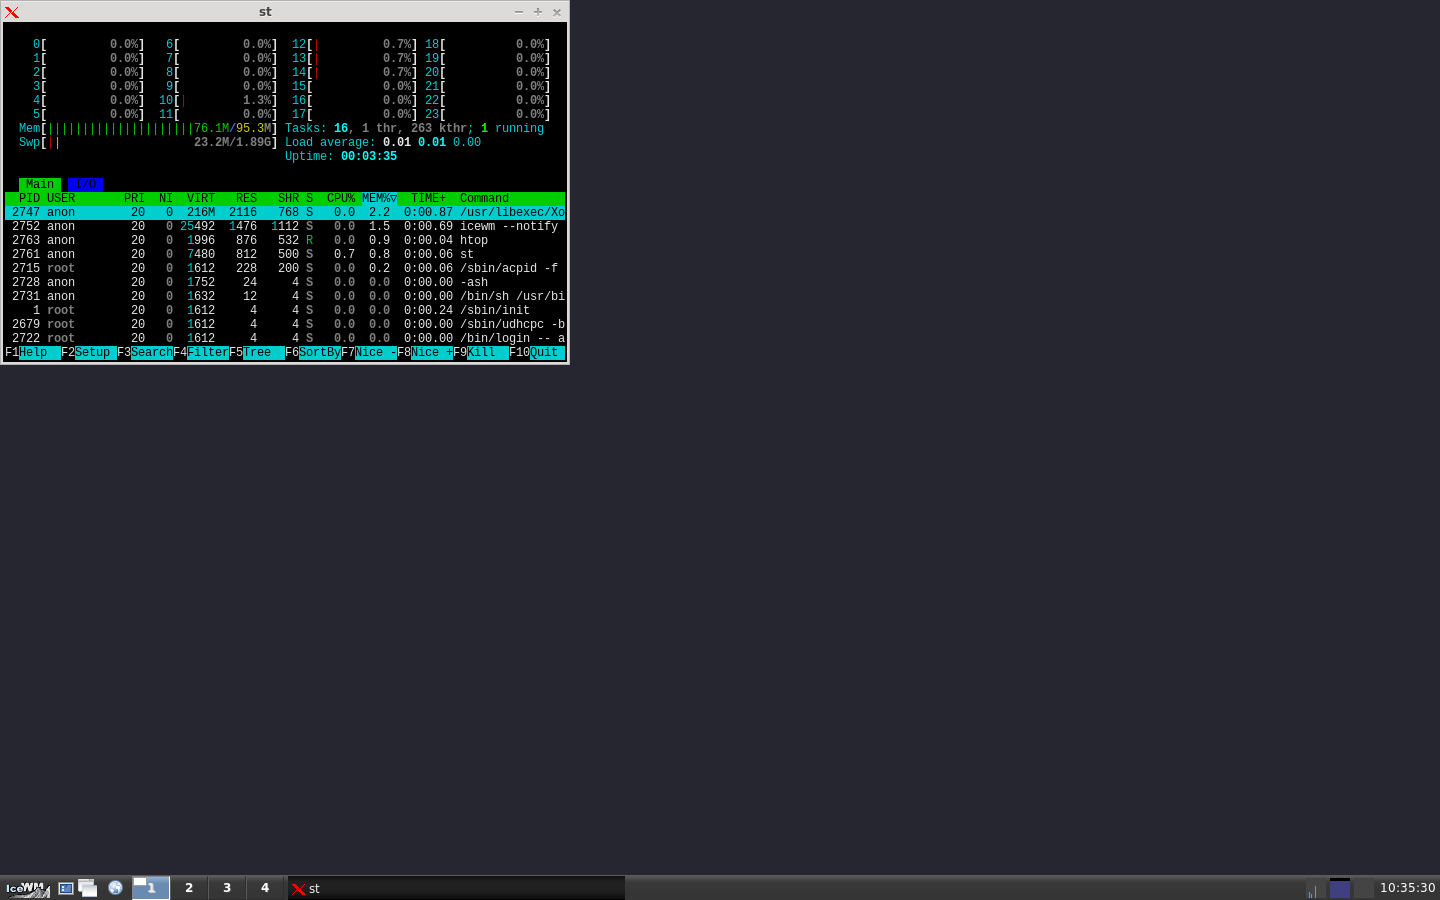Sort by the Command column header
Viewport: 1440px width, 900px height.
click(485, 199)
